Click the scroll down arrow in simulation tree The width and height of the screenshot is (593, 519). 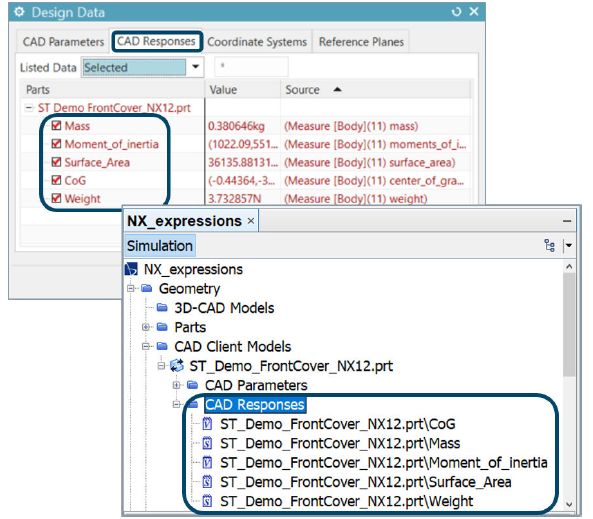[569, 504]
